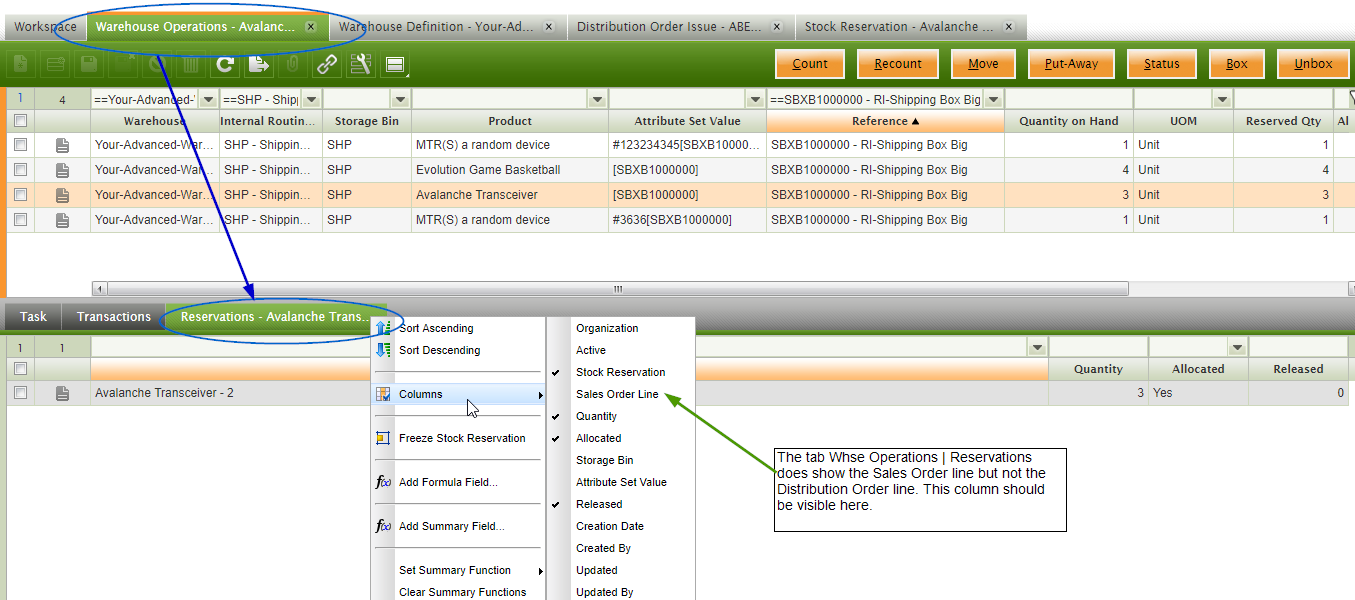The height and width of the screenshot is (600, 1355).
Task: Click the Refresh toolbar icon
Action: coord(225,65)
